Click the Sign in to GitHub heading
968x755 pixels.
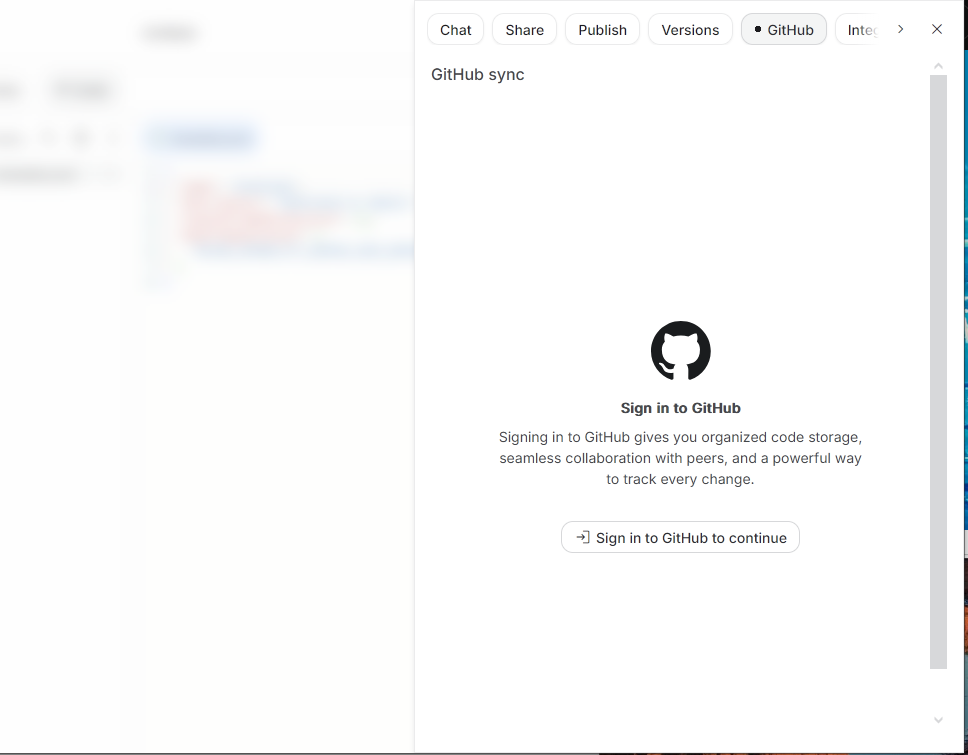[680, 408]
